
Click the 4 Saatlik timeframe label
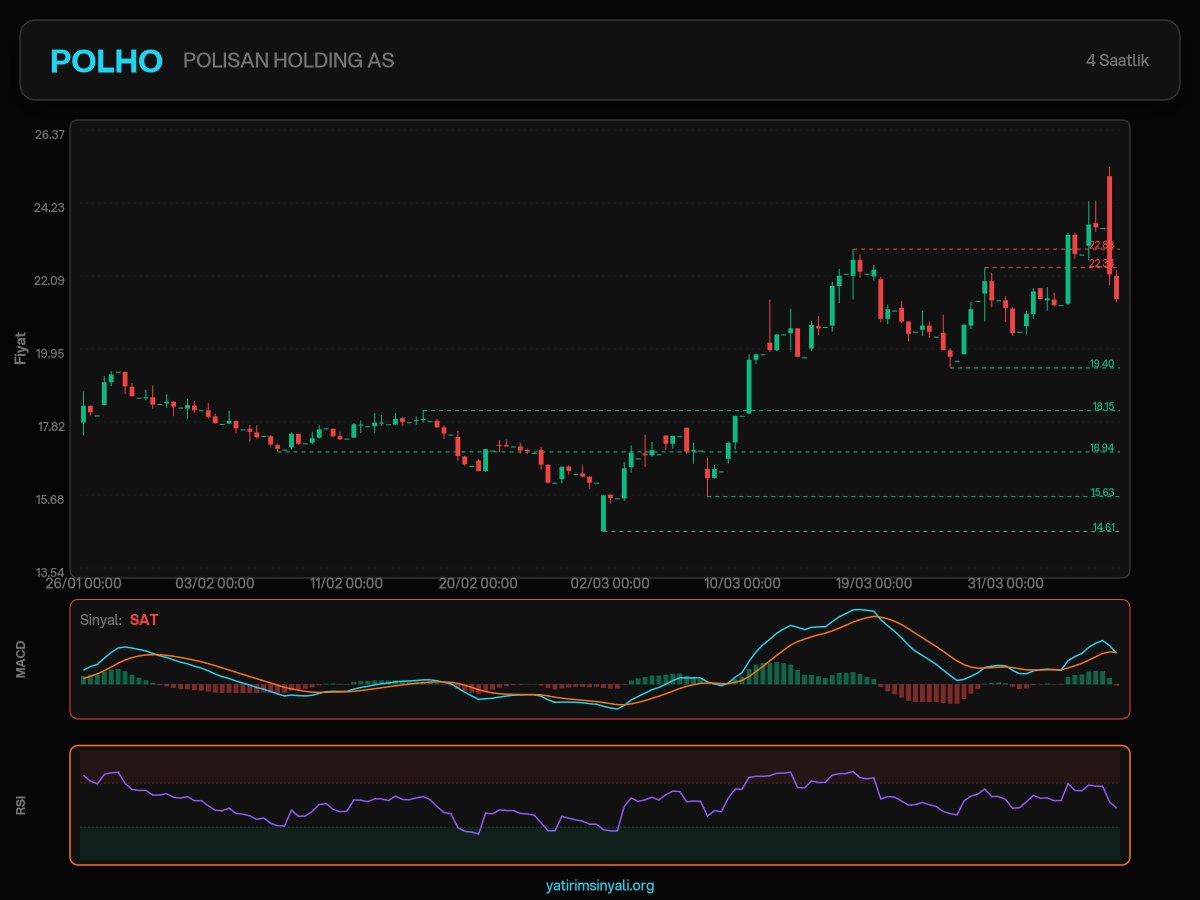(1117, 61)
